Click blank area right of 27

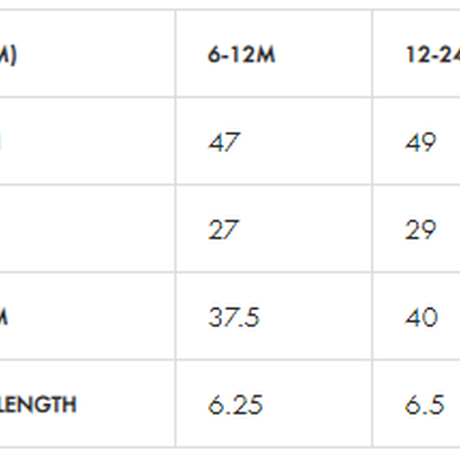[305, 230]
